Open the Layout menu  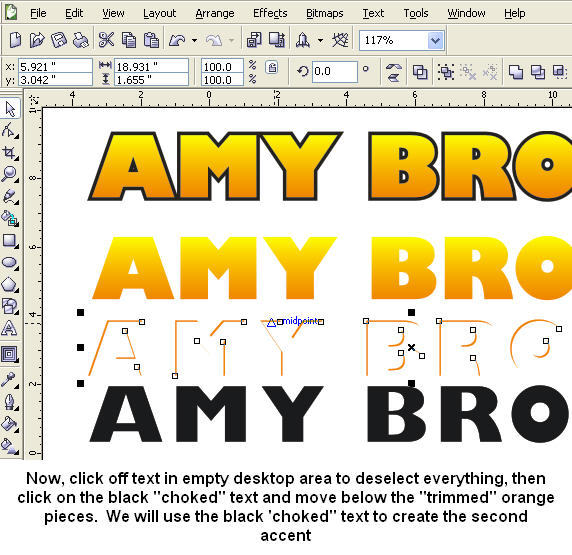(x=159, y=14)
